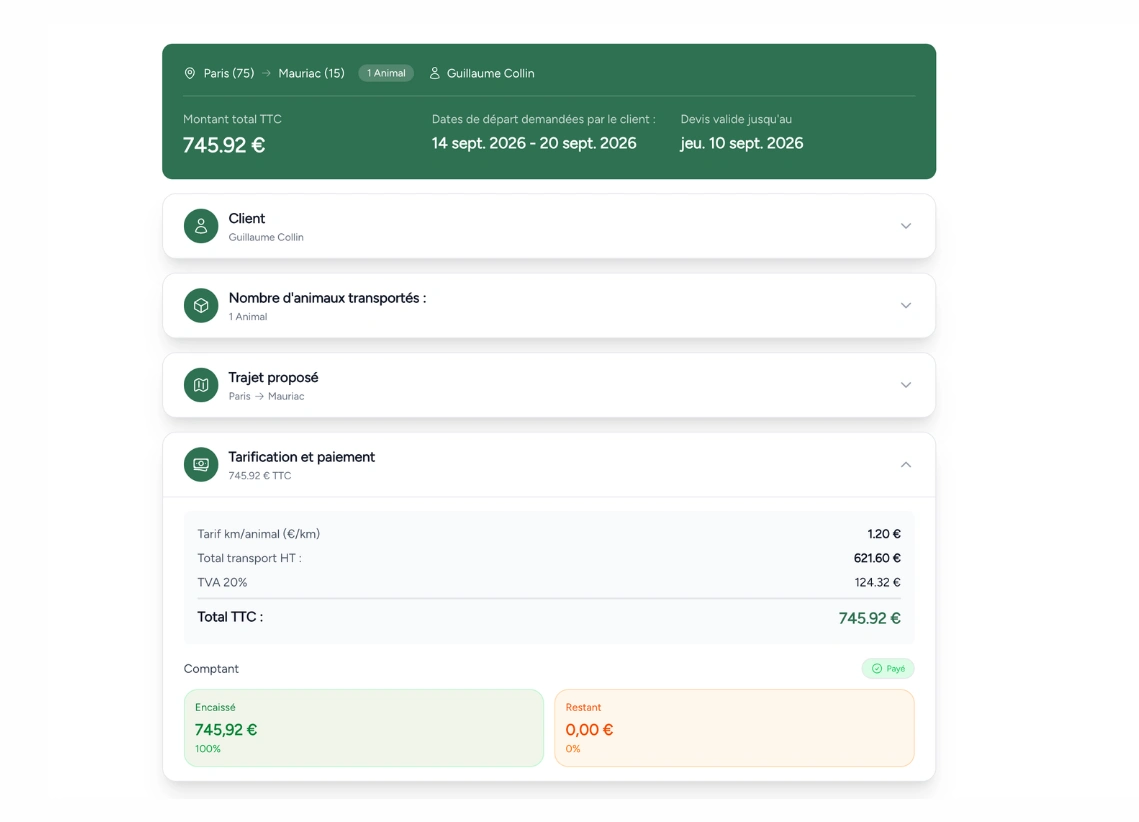Click the 745.92 € TTC subtitle
Viewport: 1139px width, 822px height.
click(260, 476)
